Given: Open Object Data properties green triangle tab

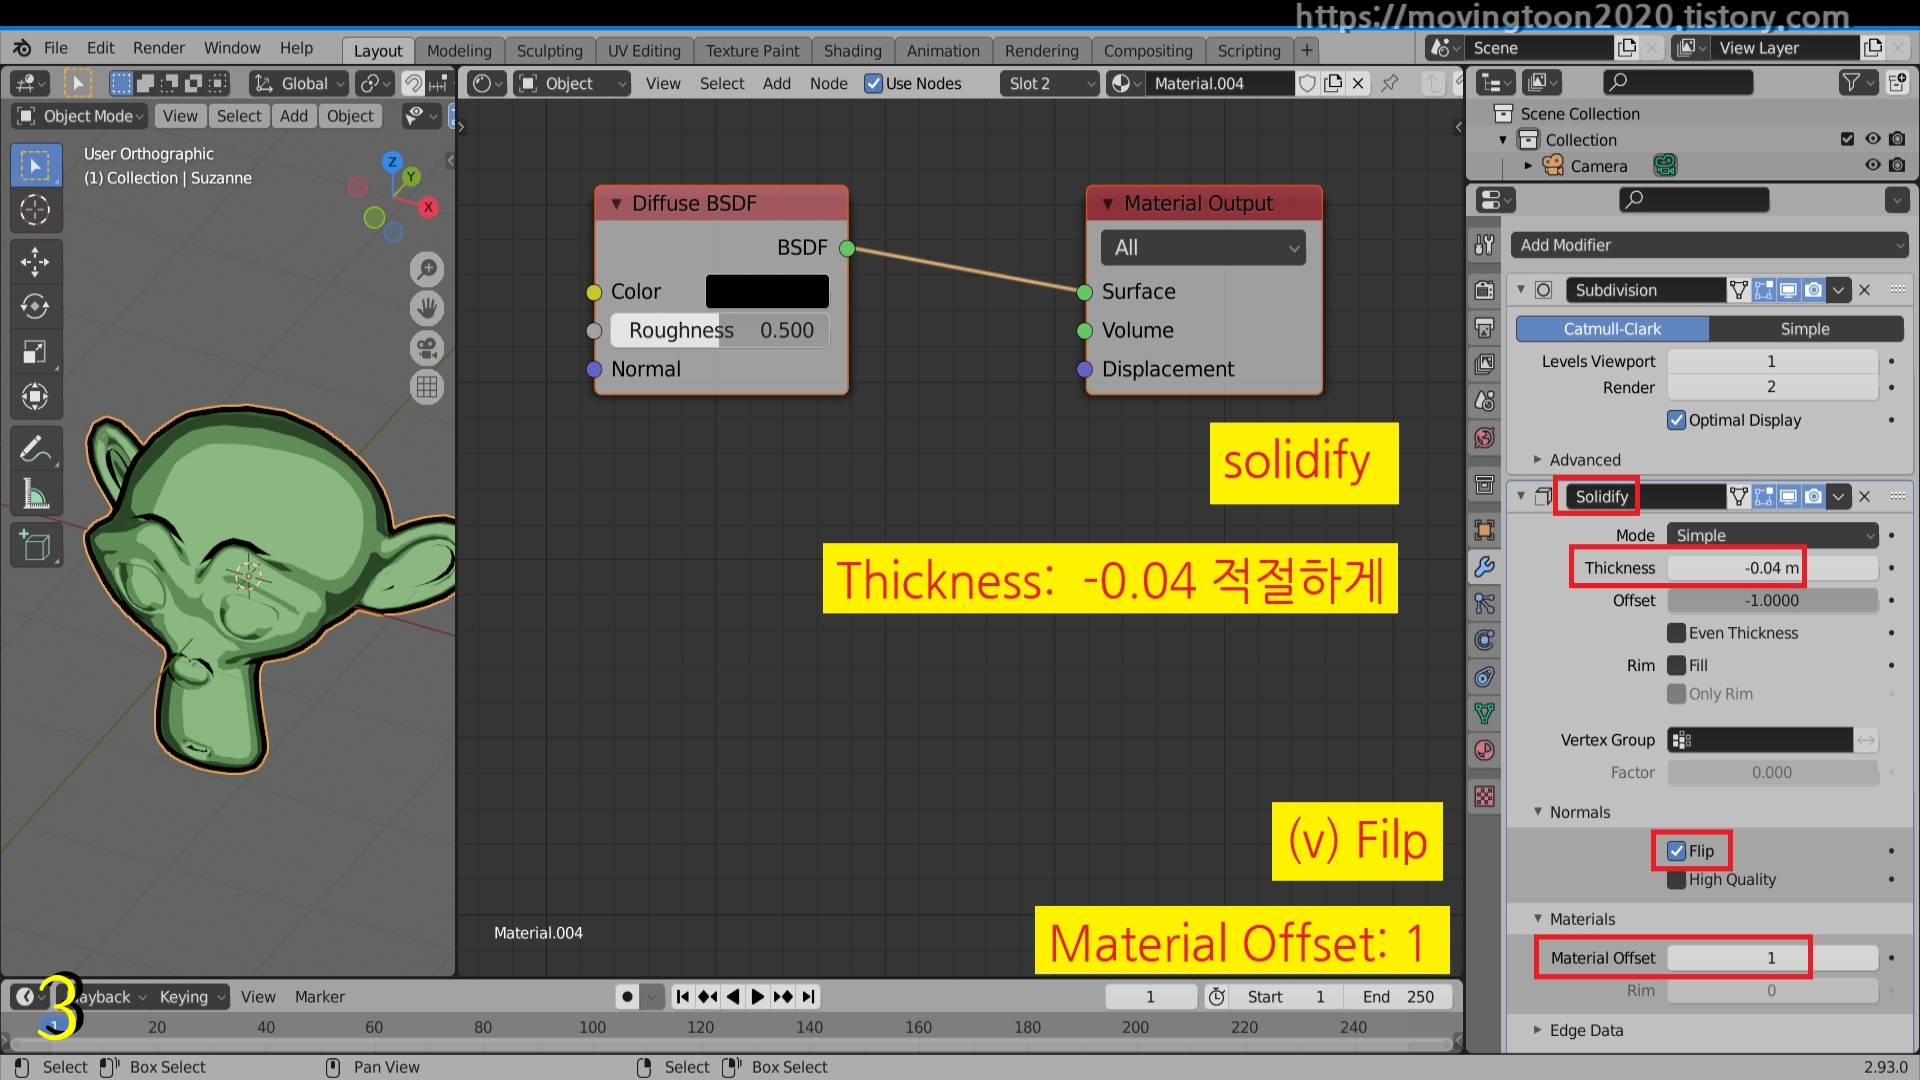Looking at the screenshot, I should [x=1485, y=713].
